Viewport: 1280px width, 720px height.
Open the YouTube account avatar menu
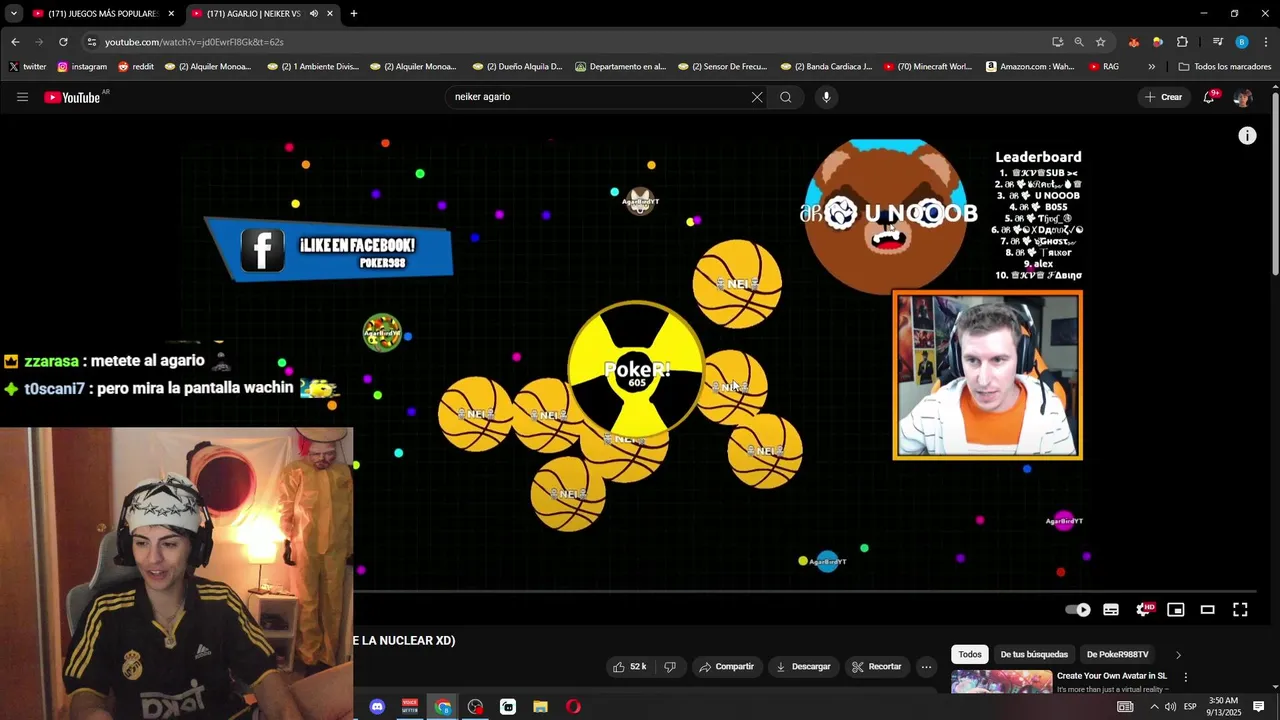click(x=1242, y=97)
